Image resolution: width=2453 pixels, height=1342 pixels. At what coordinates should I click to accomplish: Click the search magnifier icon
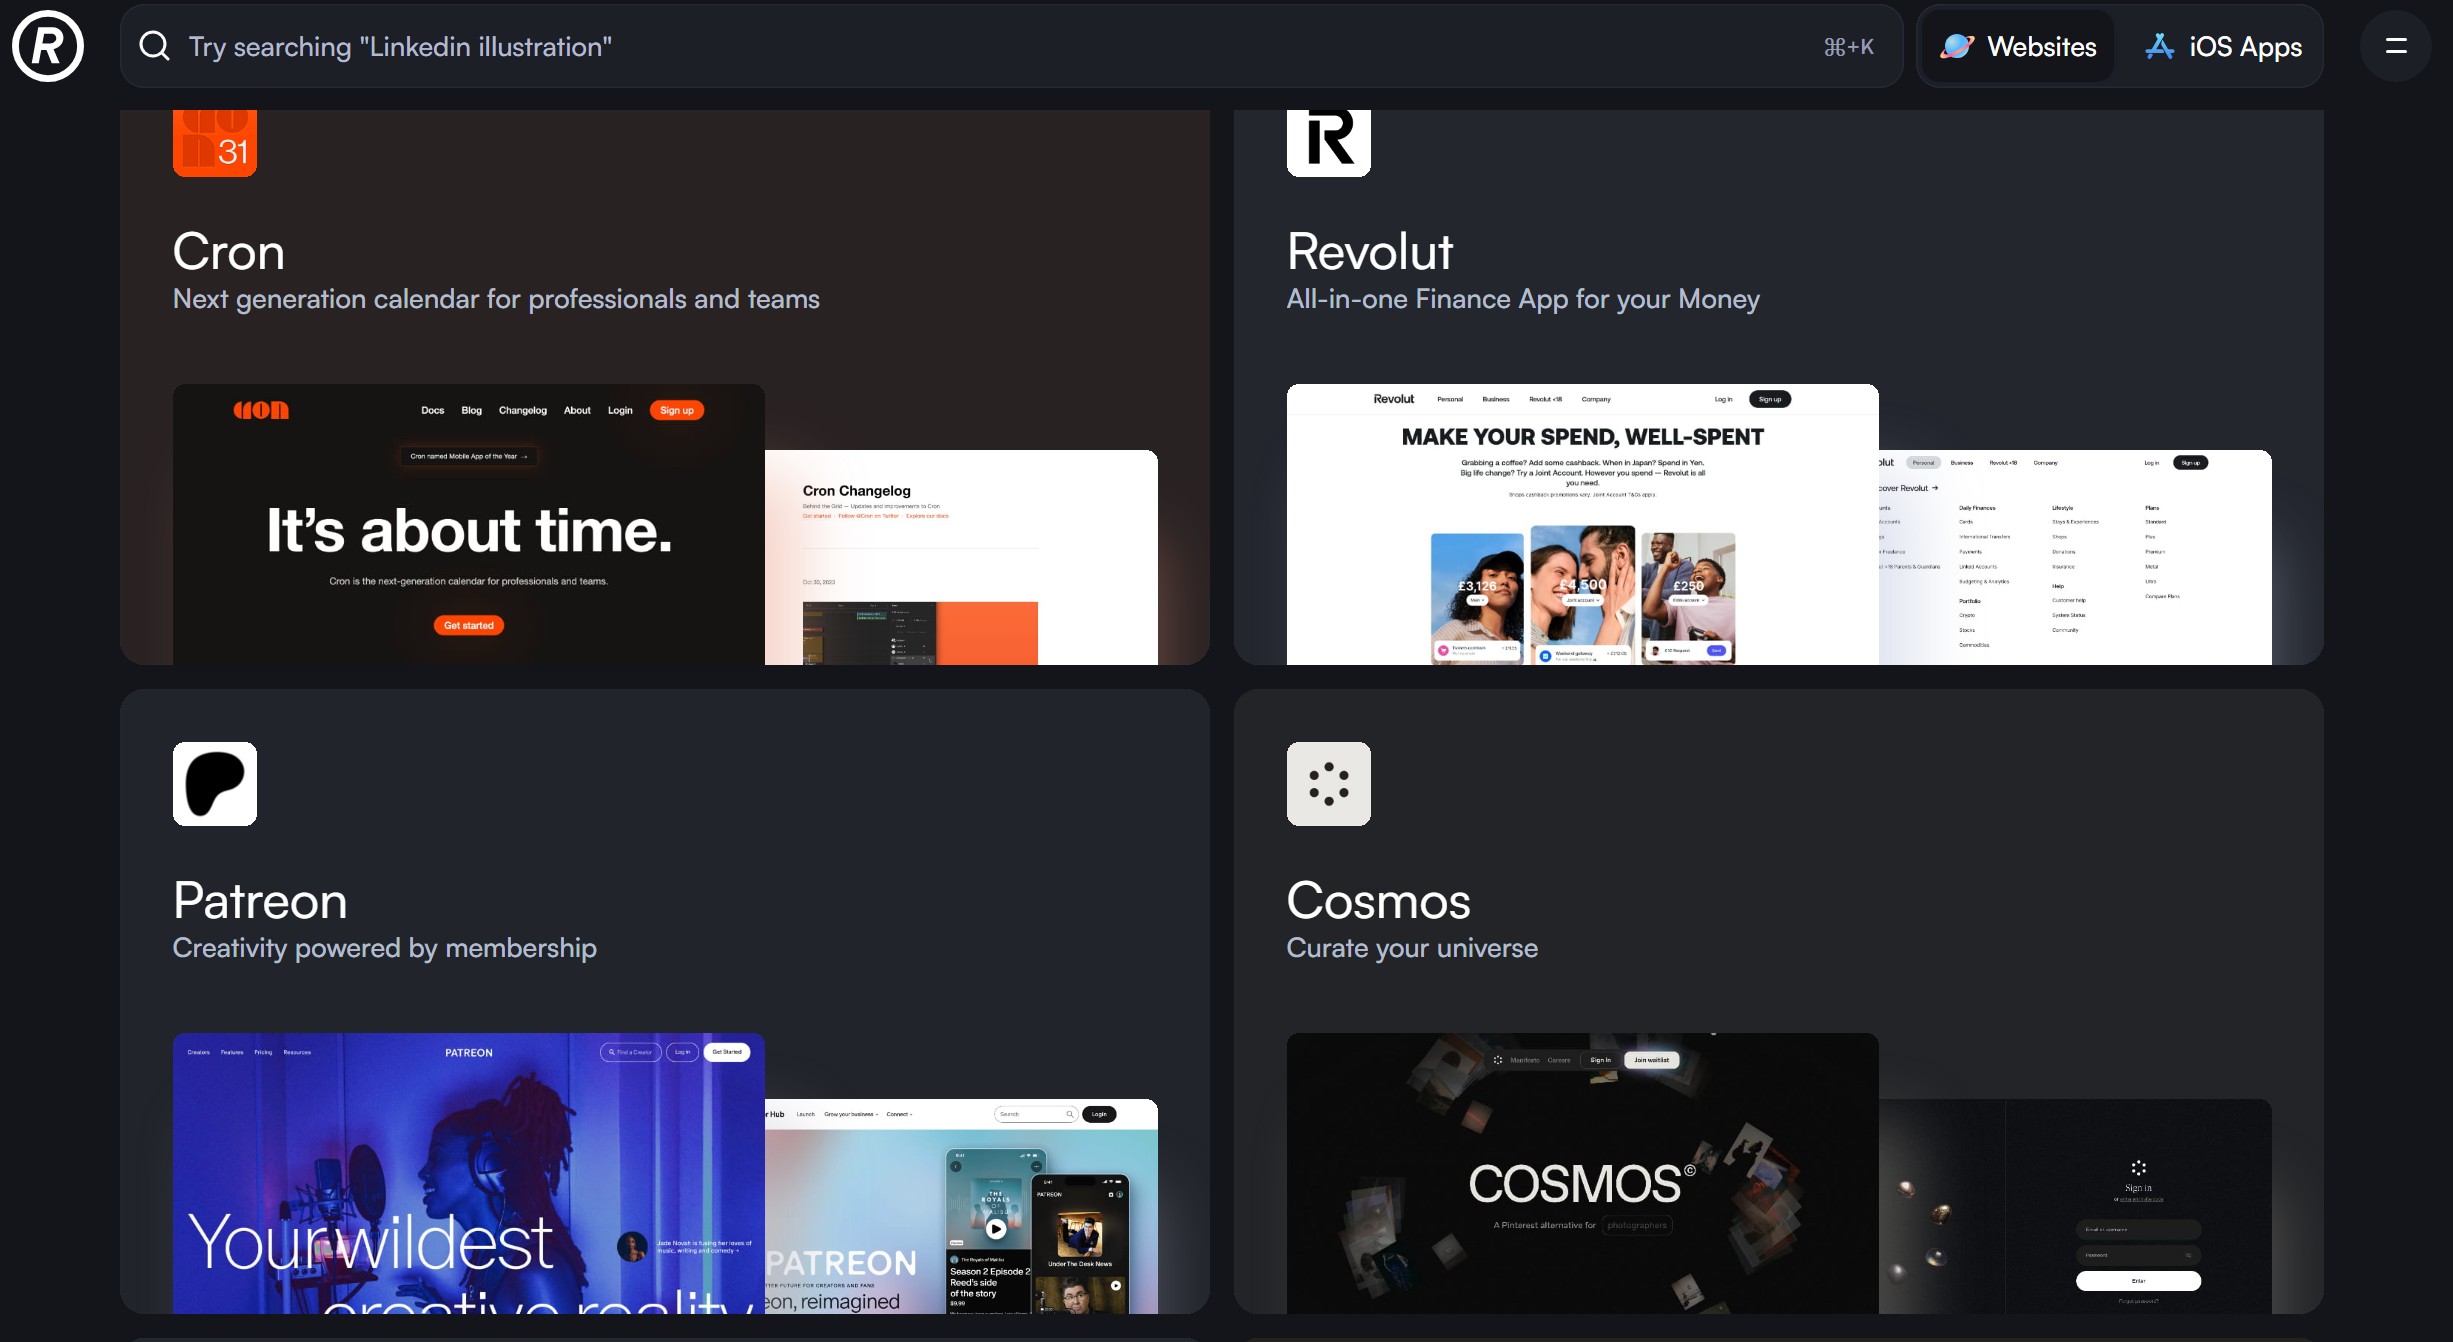[154, 46]
